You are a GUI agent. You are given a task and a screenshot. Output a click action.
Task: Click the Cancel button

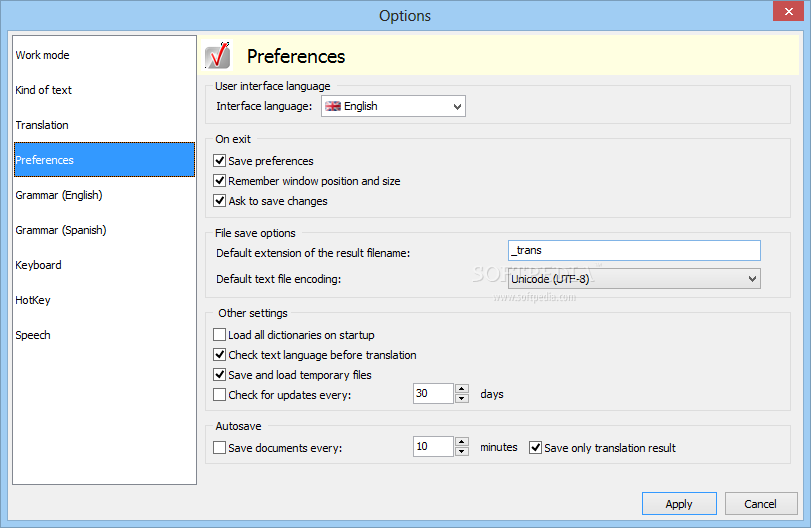pos(760,504)
